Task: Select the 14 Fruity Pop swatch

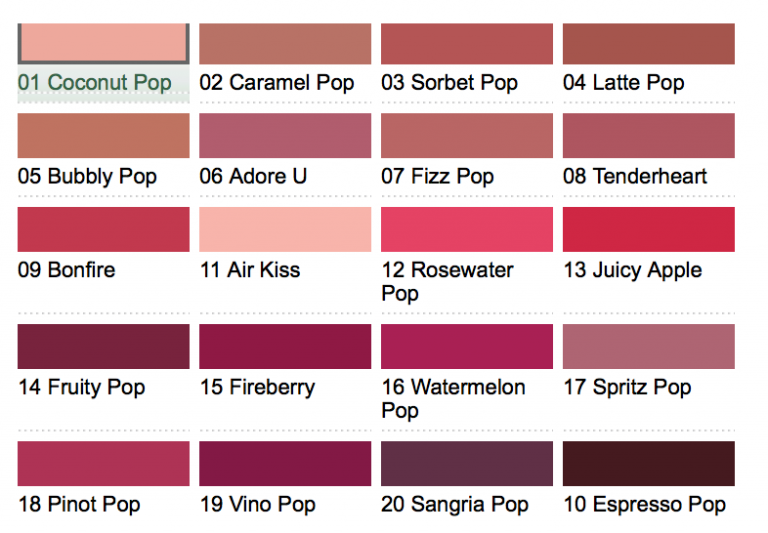Action: [x=103, y=346]
